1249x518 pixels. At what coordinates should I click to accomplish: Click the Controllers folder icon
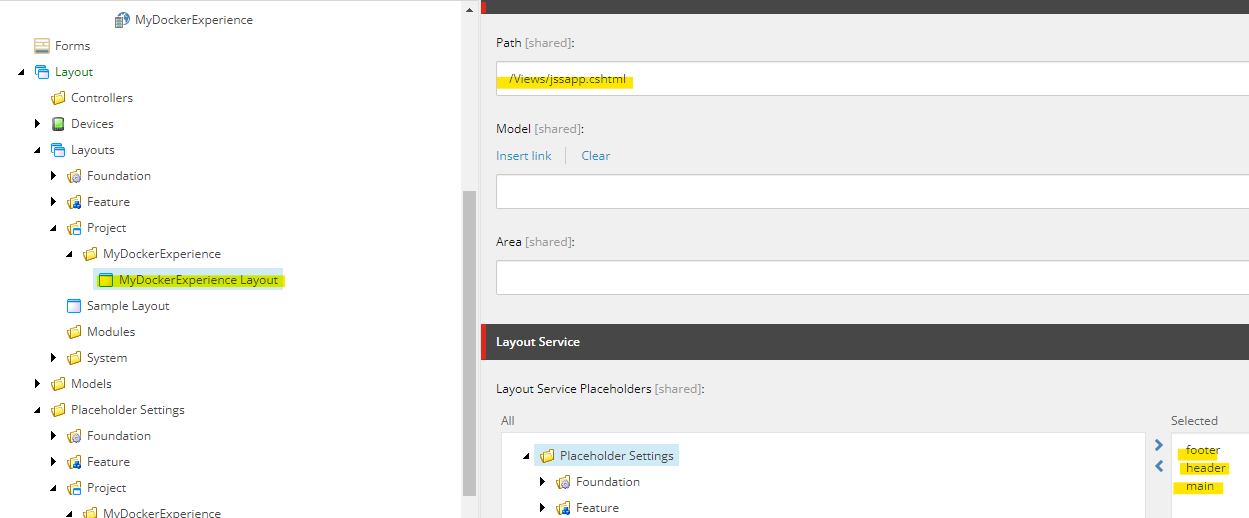pos(58,98)
